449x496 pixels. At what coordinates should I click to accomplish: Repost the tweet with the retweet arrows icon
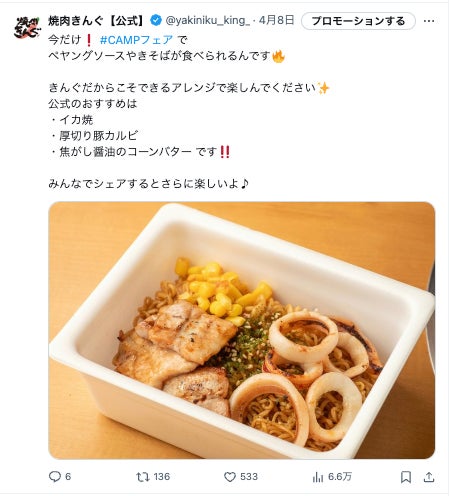143,477
